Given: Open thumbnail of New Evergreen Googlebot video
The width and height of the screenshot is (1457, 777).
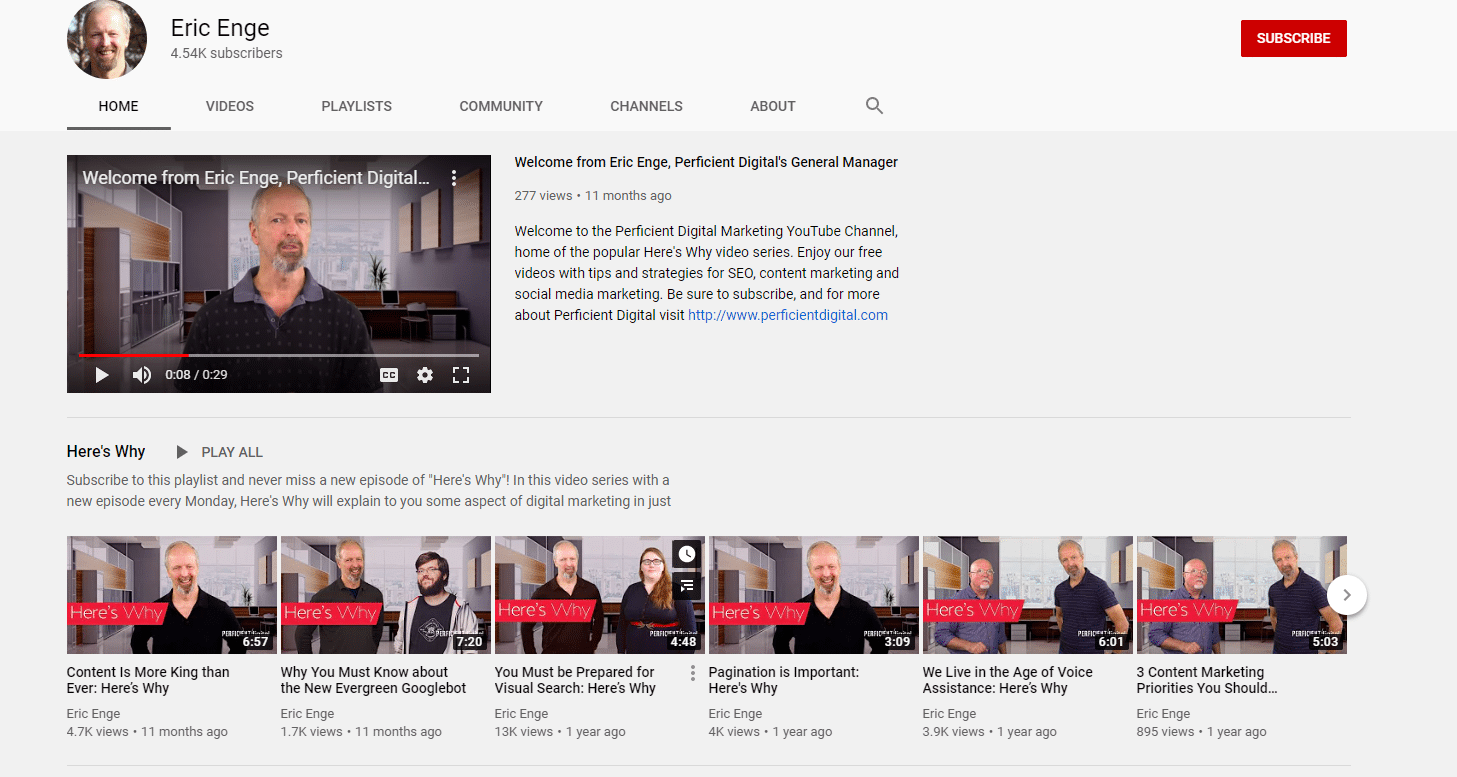Looking at the screenshot, I should [386, 595].
